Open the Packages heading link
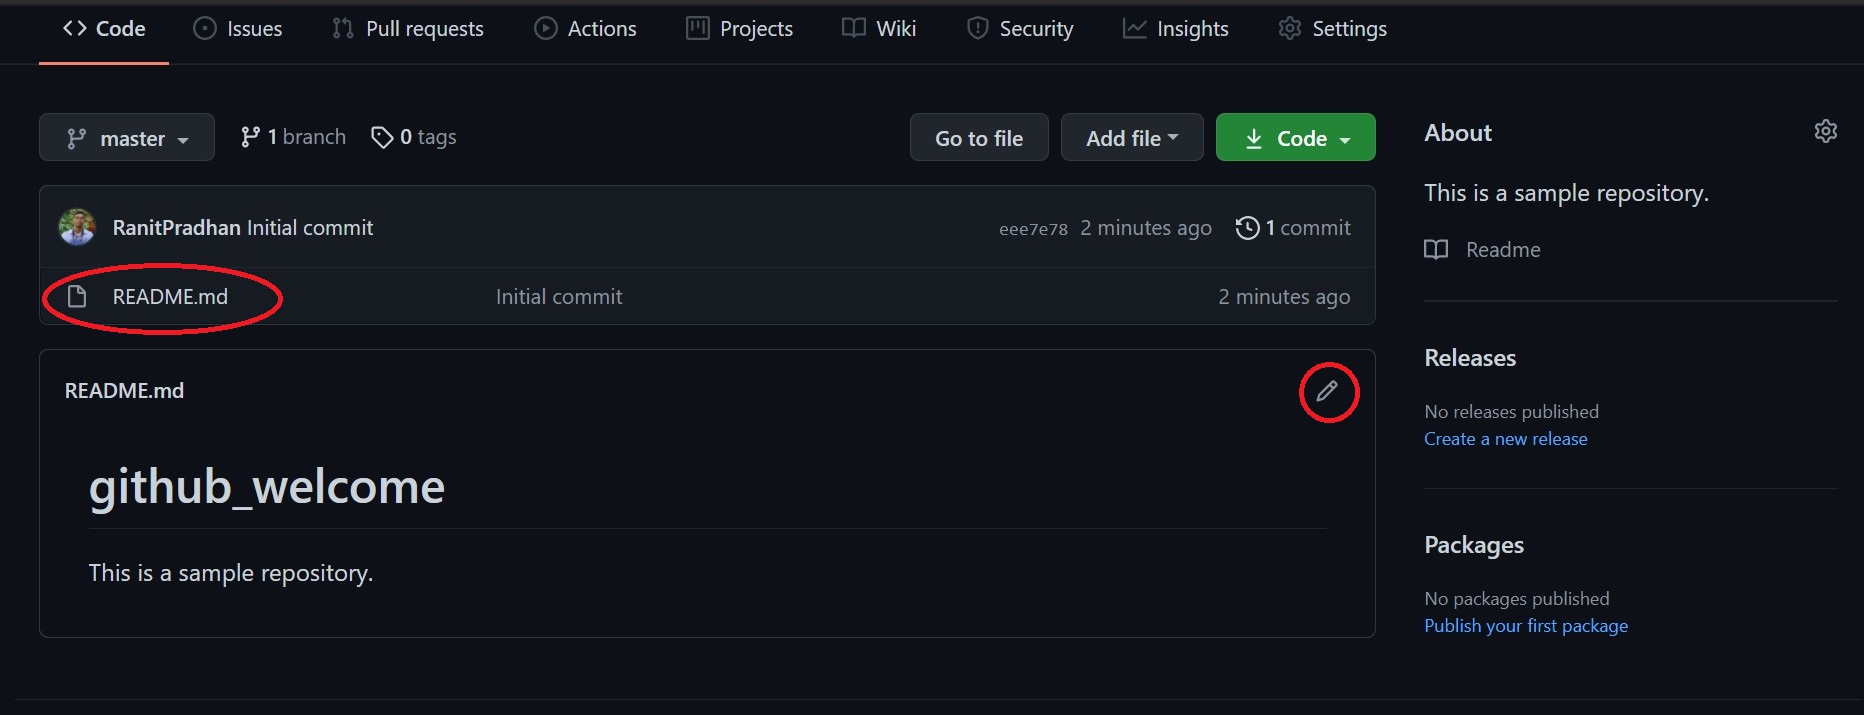Screen dimensions: 1864x715 tap(1474, 545)
